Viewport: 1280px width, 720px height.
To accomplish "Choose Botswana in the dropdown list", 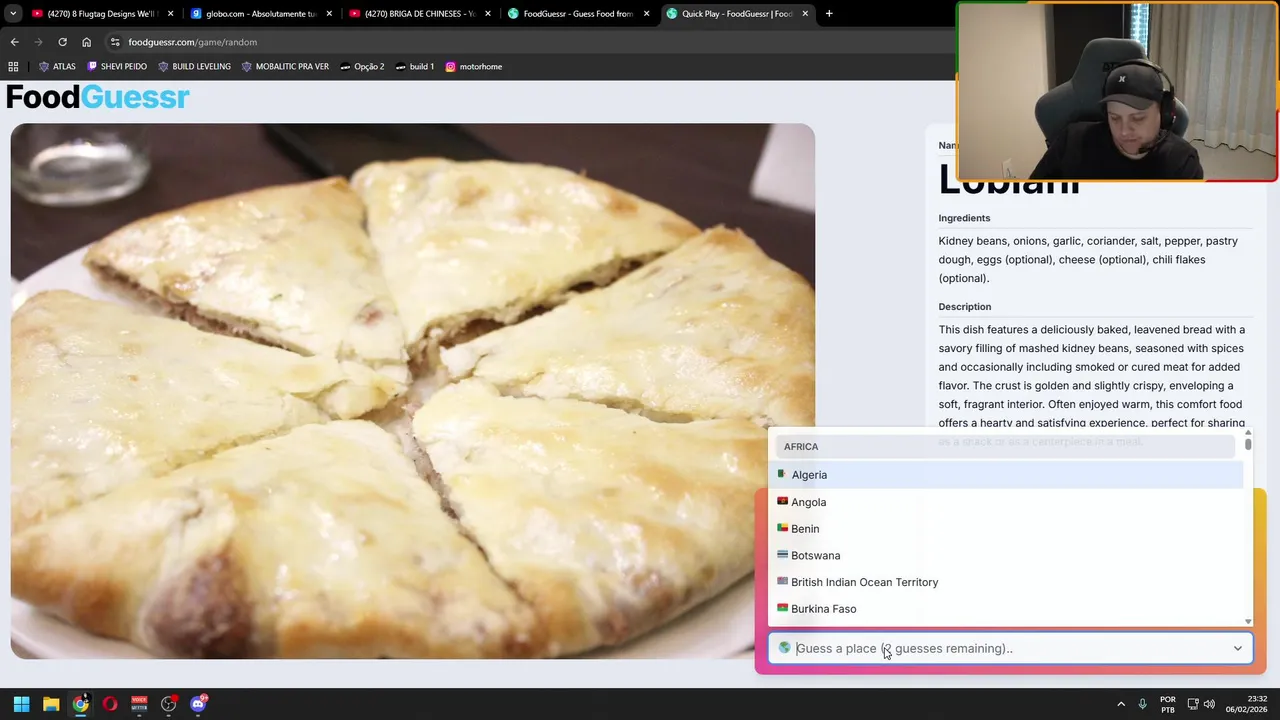I will (1006, 555).
